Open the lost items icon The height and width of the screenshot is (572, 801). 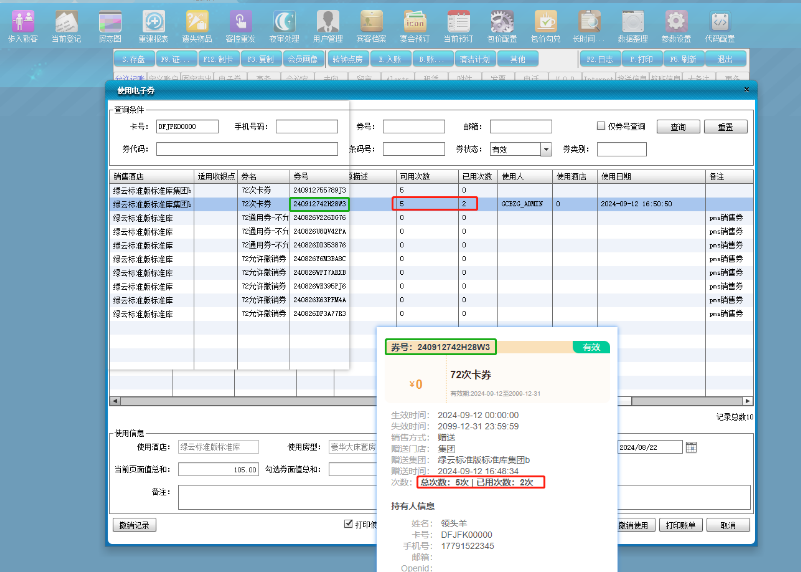[197, 27]
